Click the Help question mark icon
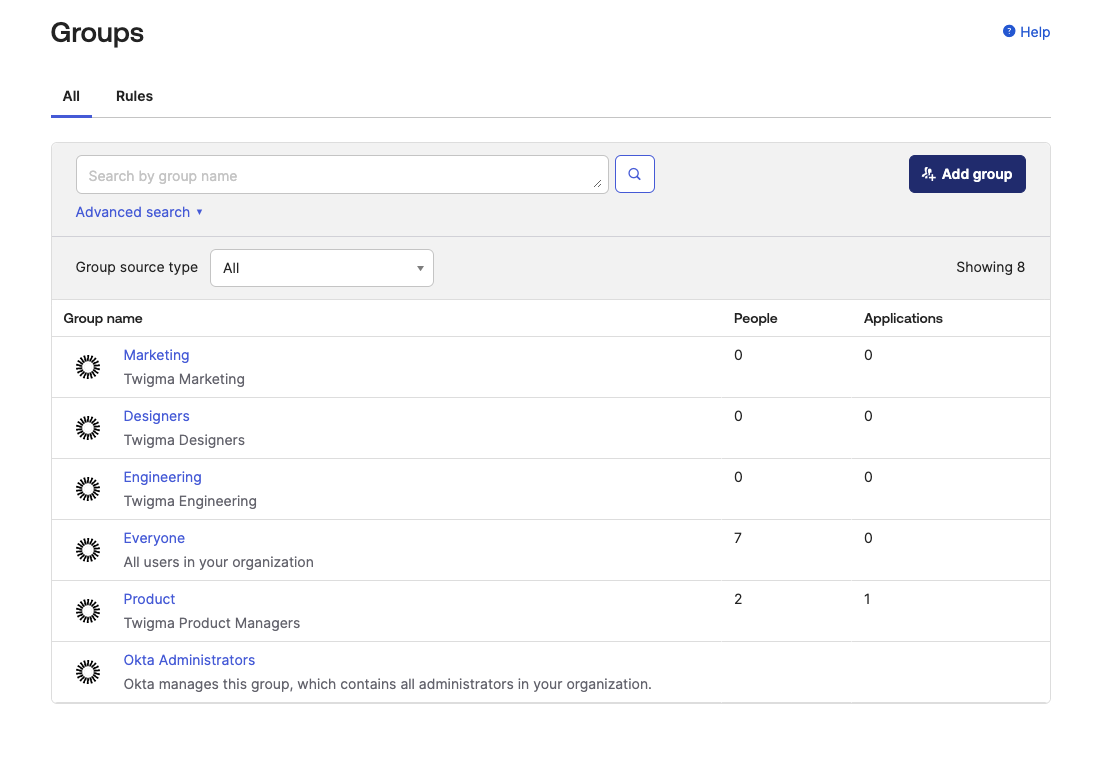This screenshot has height=773, width=1117. click(1008, 31)
